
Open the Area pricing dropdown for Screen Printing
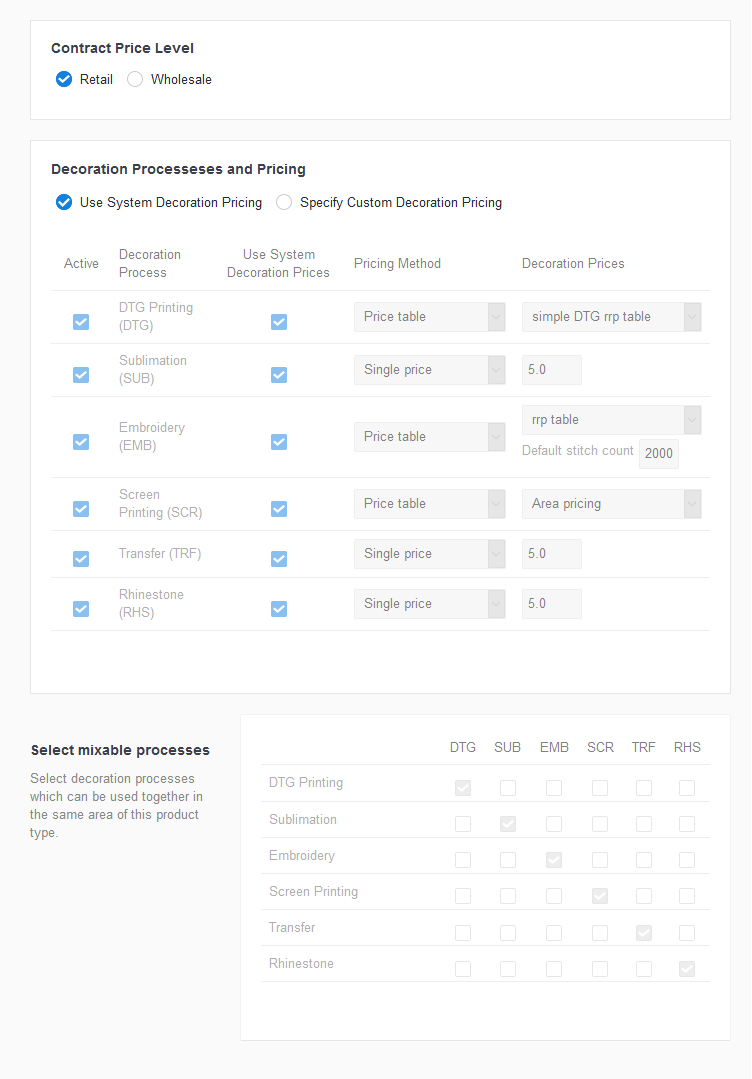(x=611, y=503)
